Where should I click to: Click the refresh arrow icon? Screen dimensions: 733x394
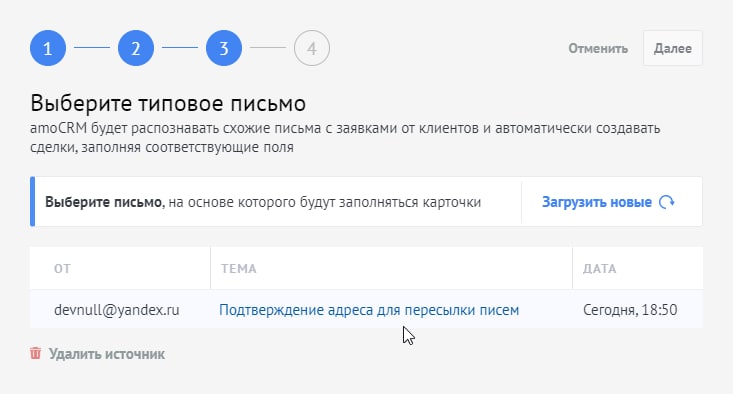pos(667,202)
